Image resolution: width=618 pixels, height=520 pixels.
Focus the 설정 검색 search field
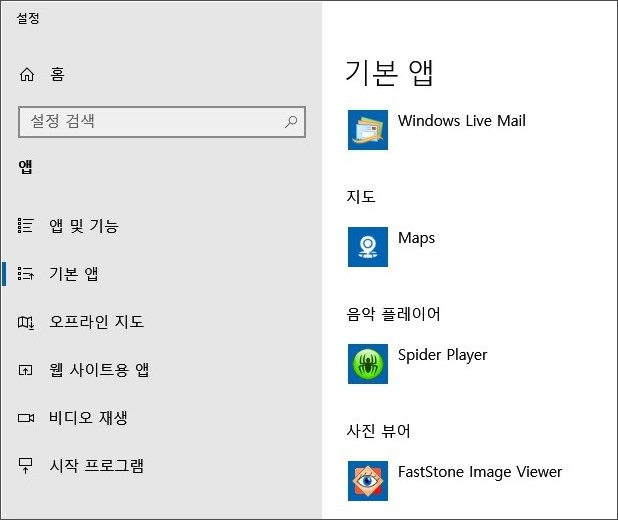(162, 121)
